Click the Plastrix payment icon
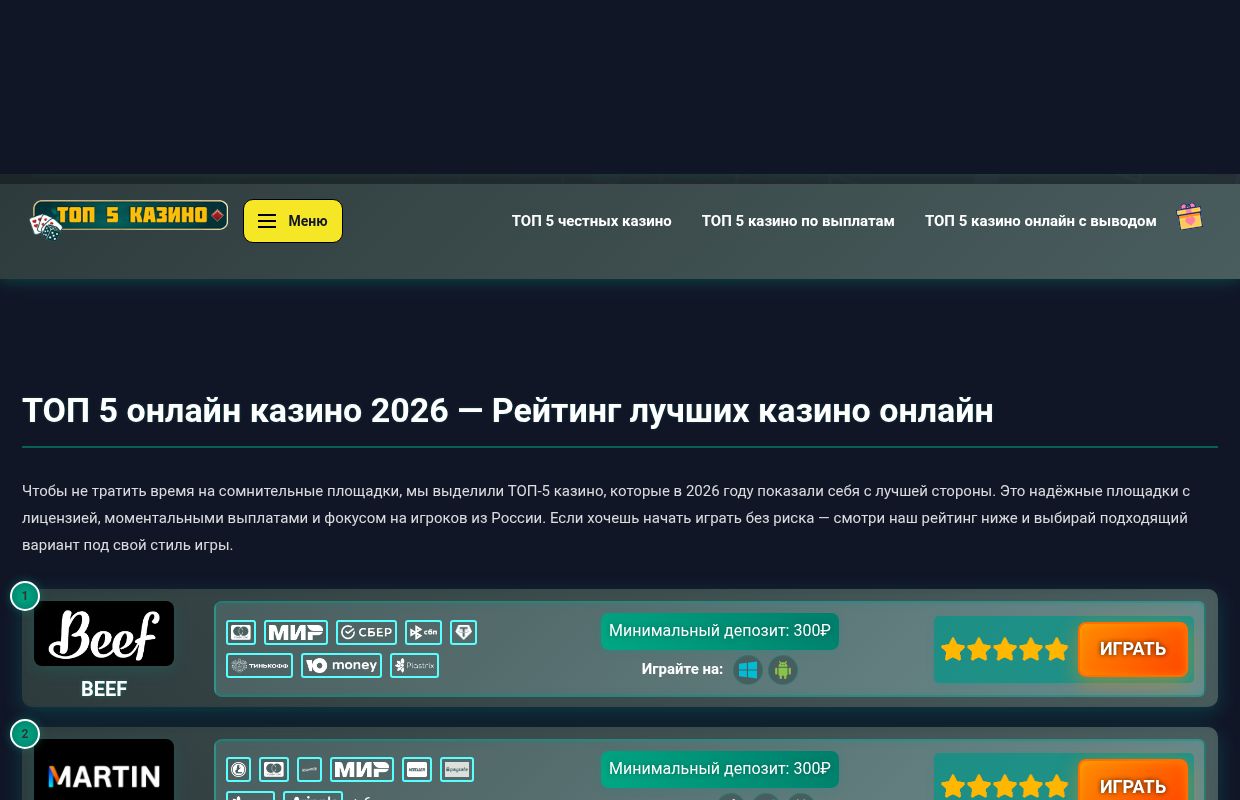This screenshot has width=1240, height=800. (414, 665)
